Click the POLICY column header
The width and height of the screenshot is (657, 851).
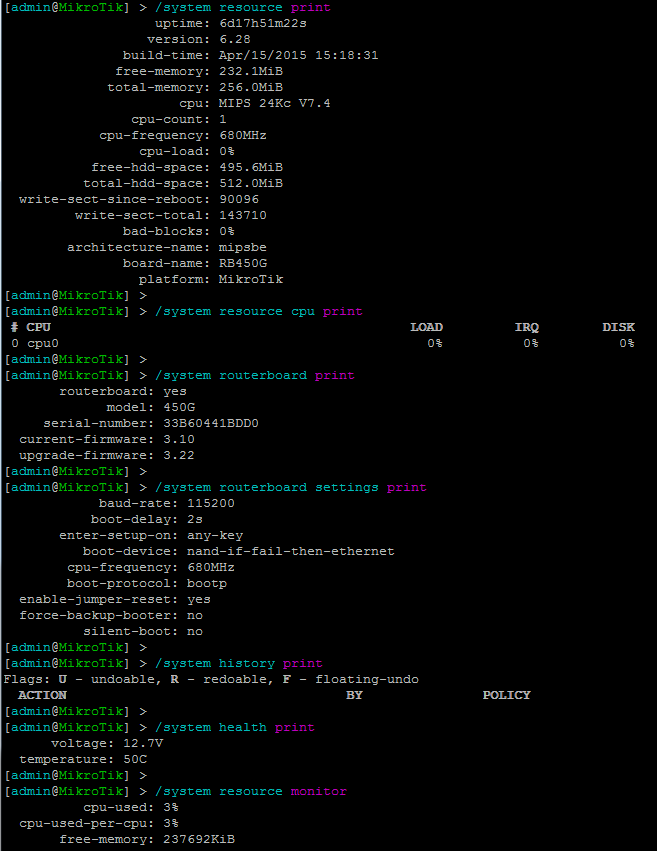[x=506, y=695]
